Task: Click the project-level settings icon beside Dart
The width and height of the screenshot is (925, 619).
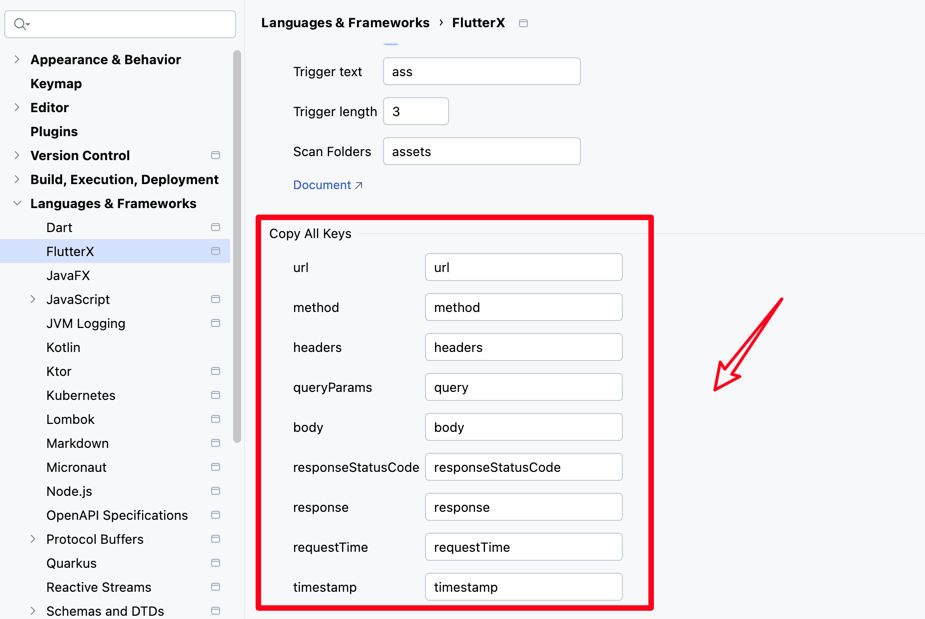Action: [x=215, y=228]
